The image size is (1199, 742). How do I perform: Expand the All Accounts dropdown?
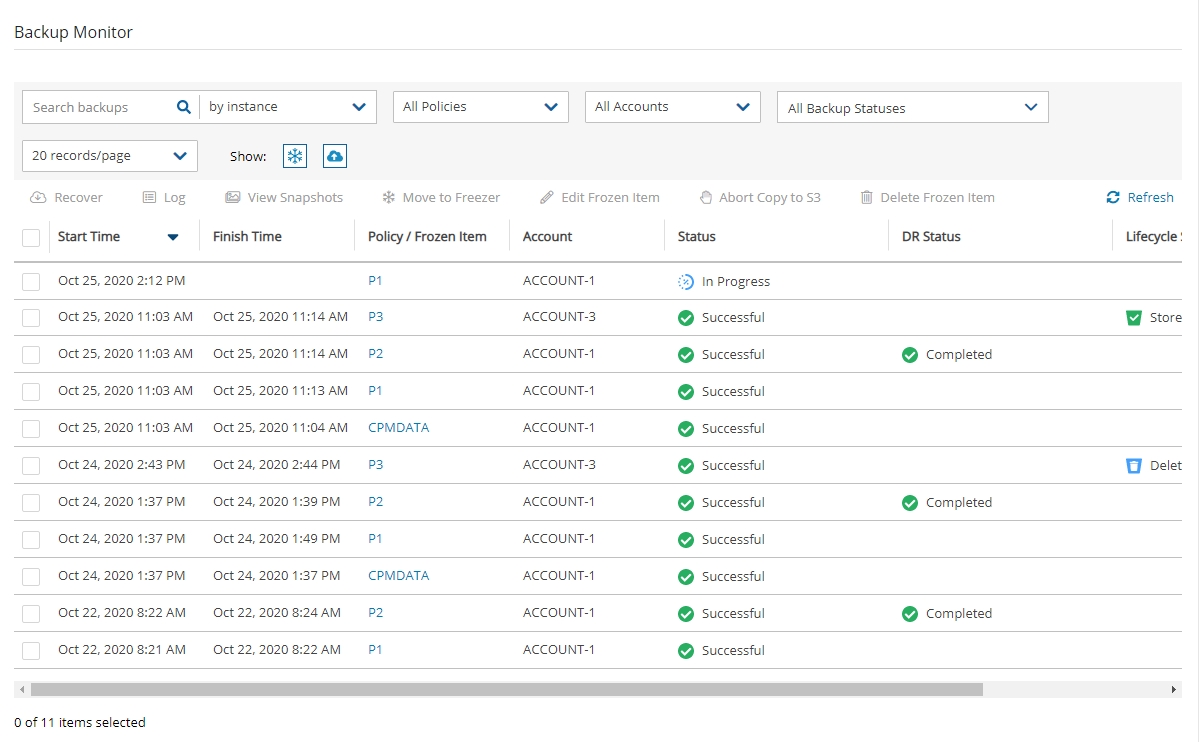(672, 107)
